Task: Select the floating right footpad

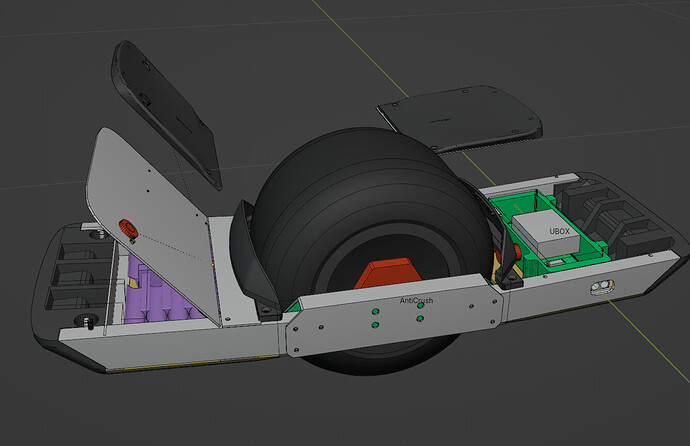Action: (460, 117)
